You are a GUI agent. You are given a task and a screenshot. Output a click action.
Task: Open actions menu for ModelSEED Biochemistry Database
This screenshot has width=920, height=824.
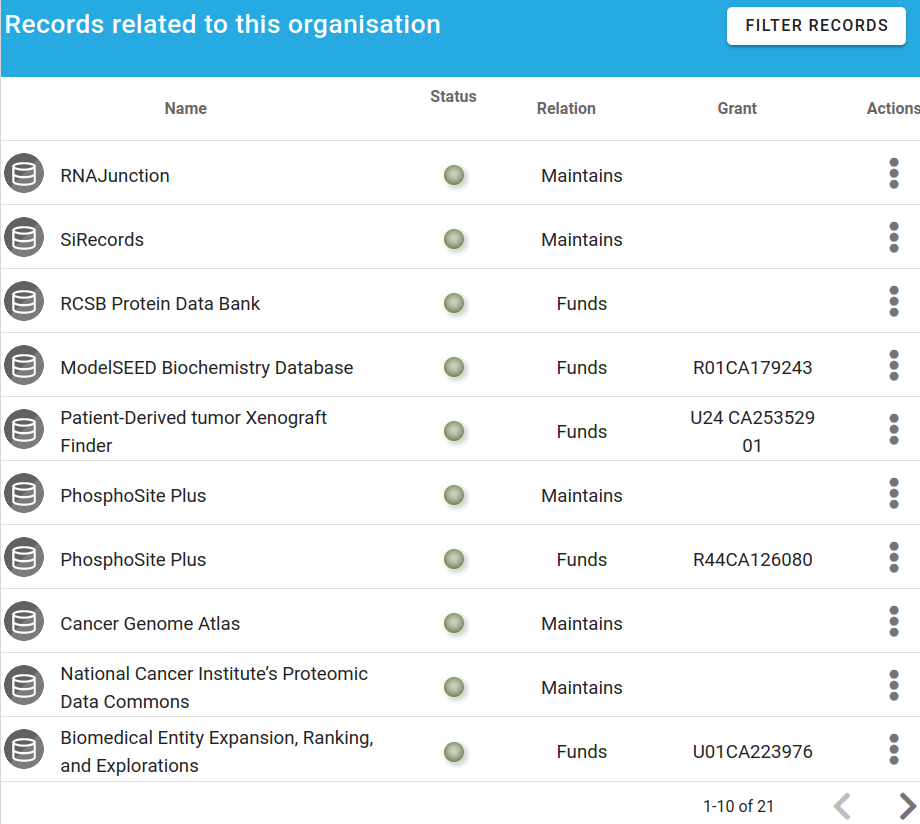(894, 365)
